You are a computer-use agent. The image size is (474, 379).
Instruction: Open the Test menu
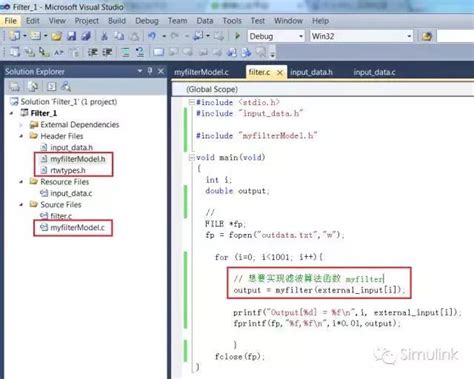[258, 21]
